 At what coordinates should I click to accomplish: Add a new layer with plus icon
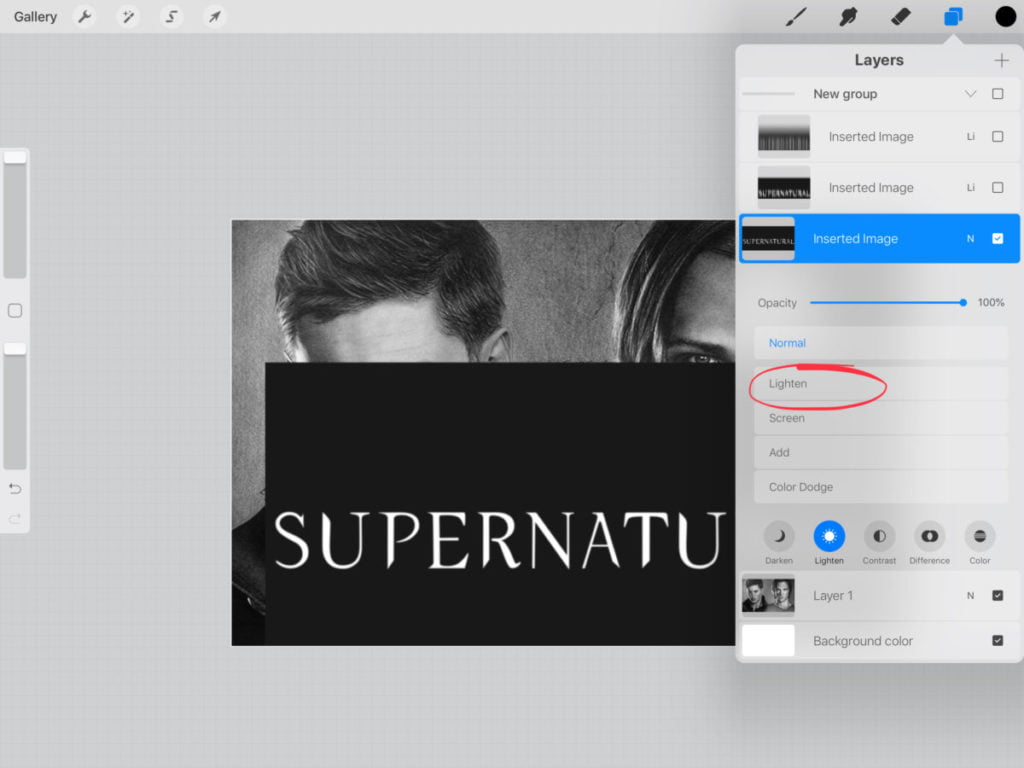pyautogui.click(x=1001, y=61)
